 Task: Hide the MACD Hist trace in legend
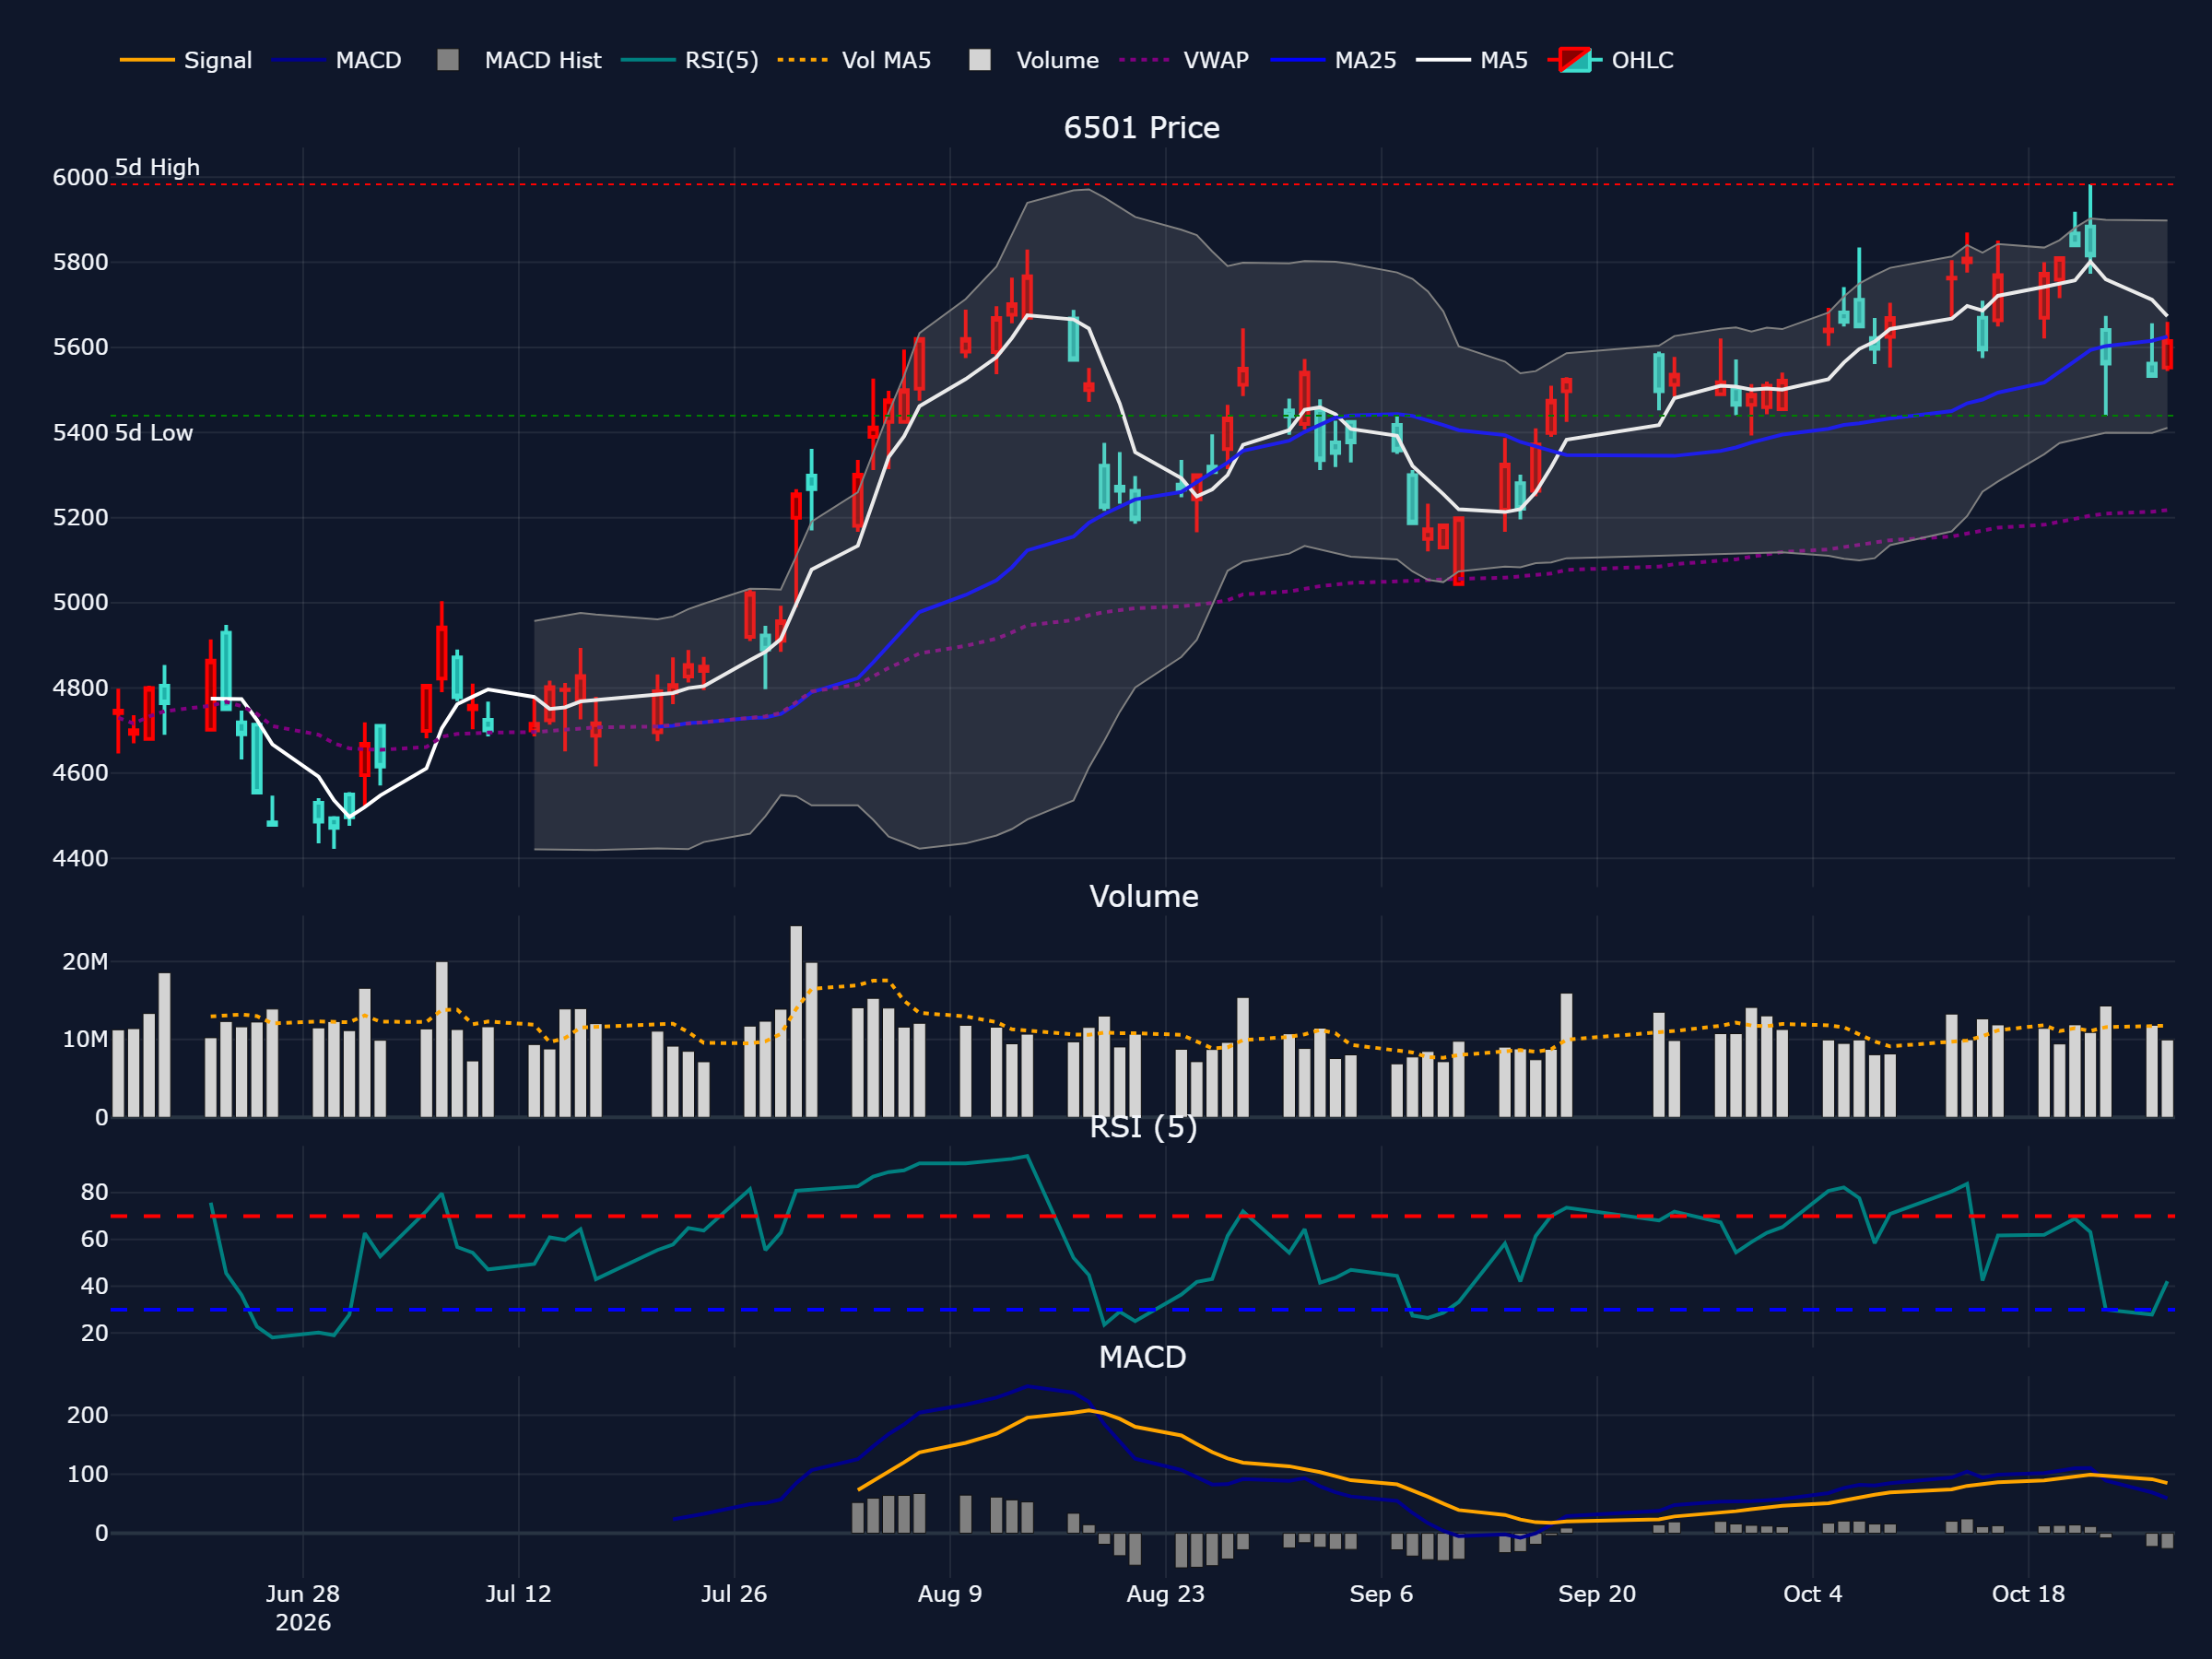point(520,60)
